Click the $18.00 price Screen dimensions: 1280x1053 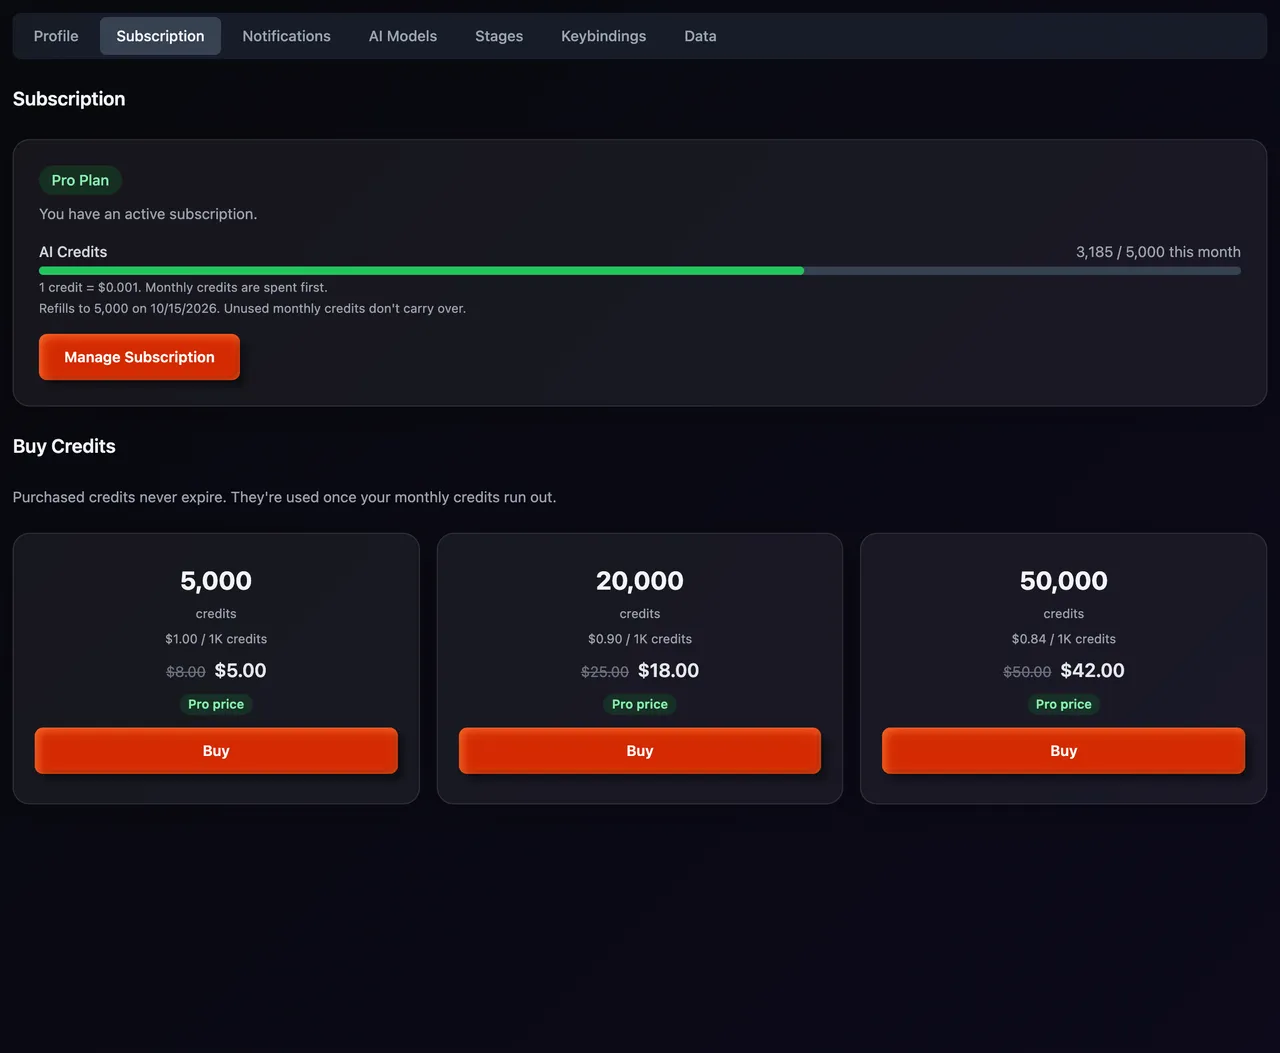tap(669, 671)
